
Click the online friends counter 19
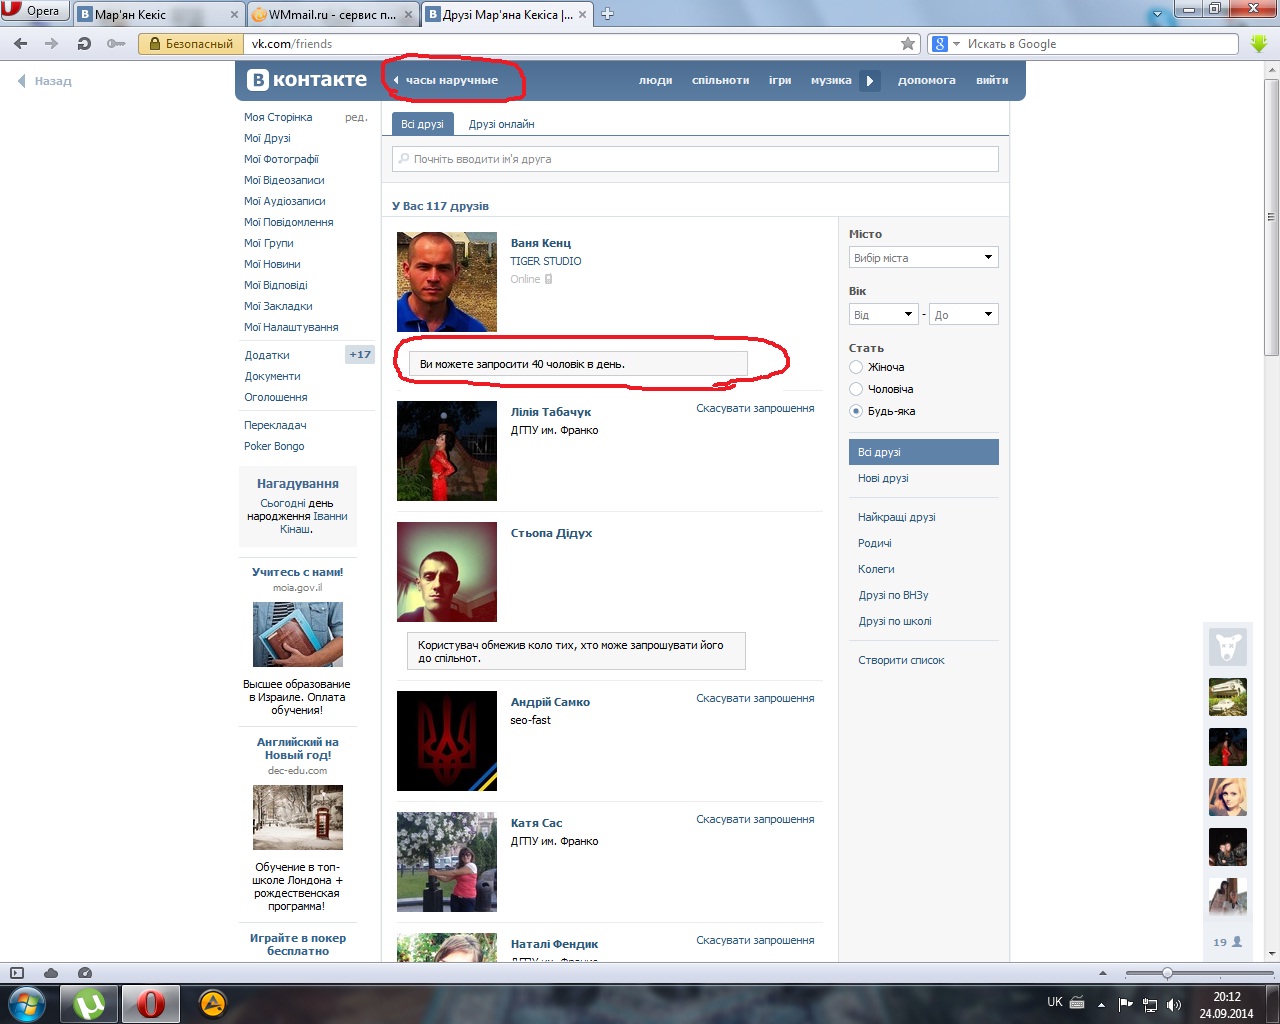pos(1227,942)
